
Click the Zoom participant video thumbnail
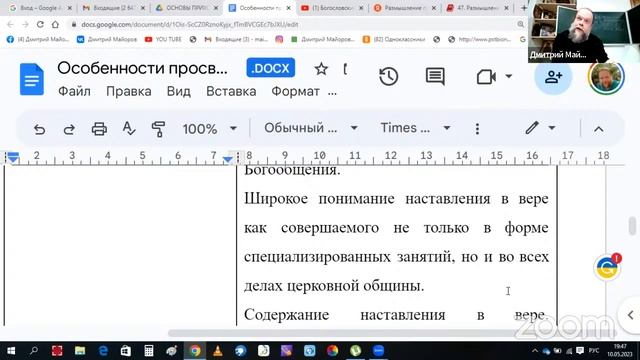(584, 31)
